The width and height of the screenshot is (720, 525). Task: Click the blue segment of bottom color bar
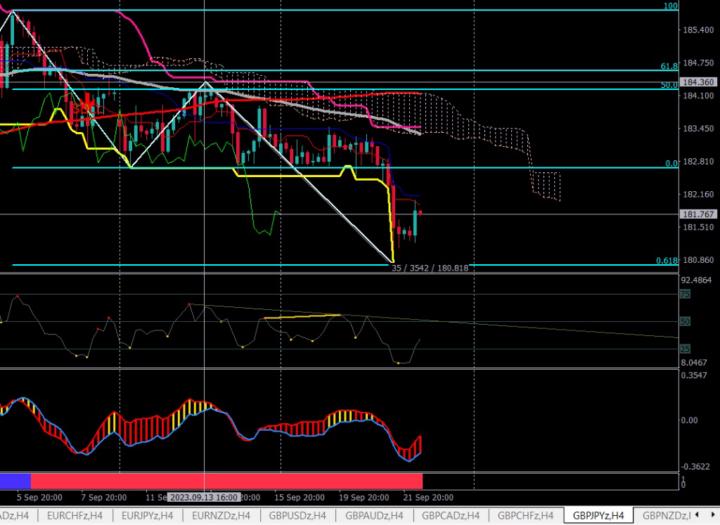point(15,481)
